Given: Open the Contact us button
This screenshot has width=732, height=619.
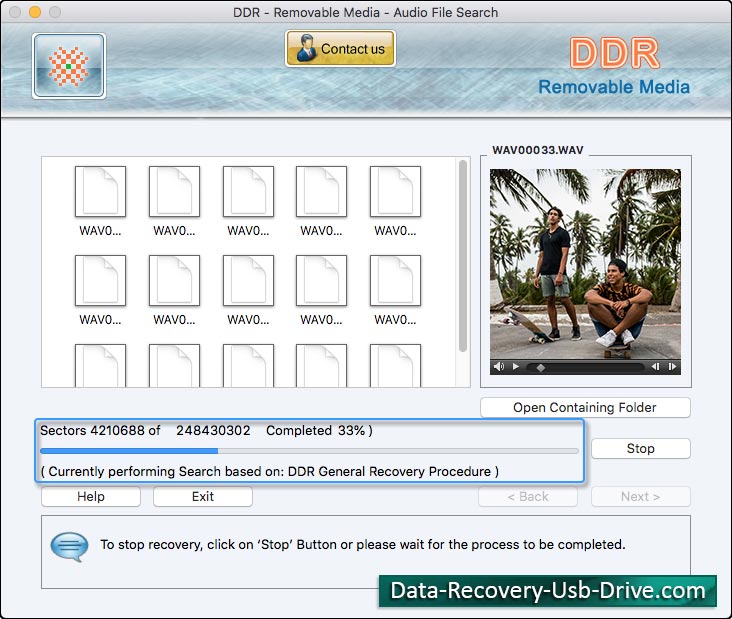Looking at the screenshot, I should [340, 49].
